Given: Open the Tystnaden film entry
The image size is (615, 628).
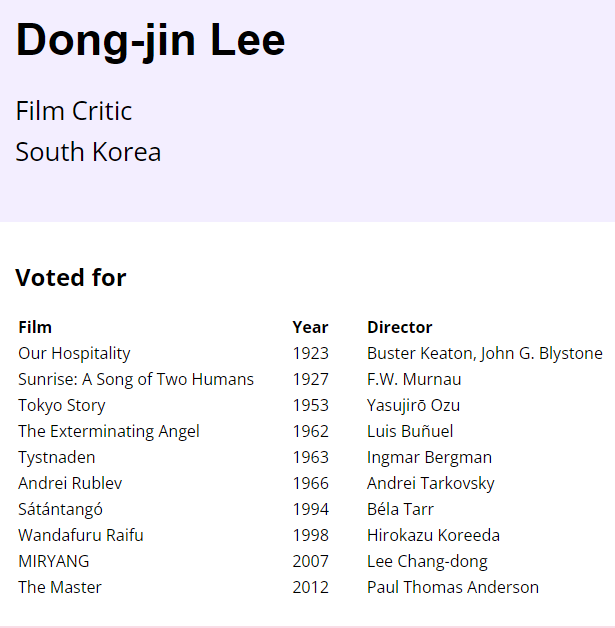Looking at the screenshot, I should [x=57, y=457].
